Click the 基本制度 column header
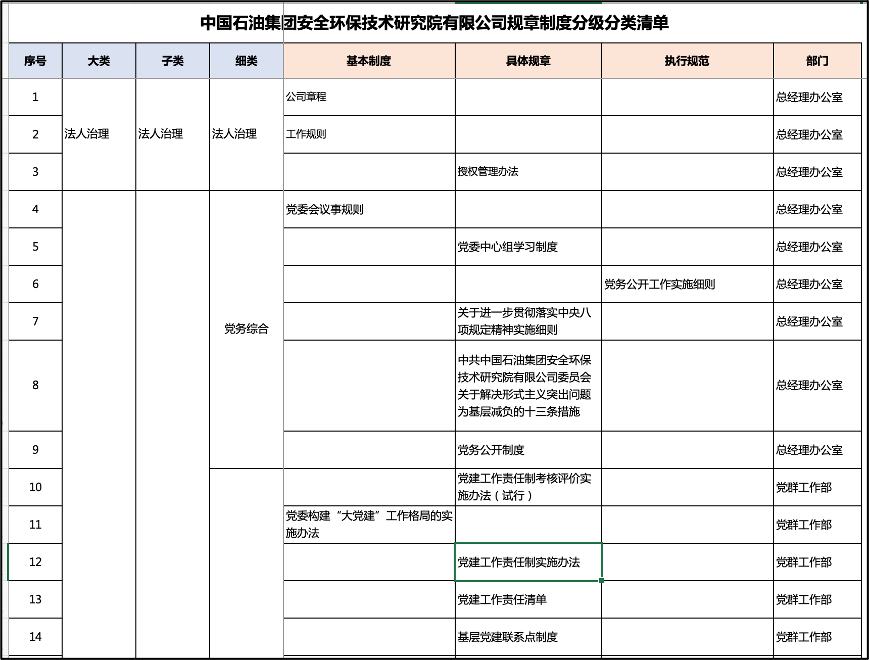The height and width of the screenshot is (660, 870). 369,61
